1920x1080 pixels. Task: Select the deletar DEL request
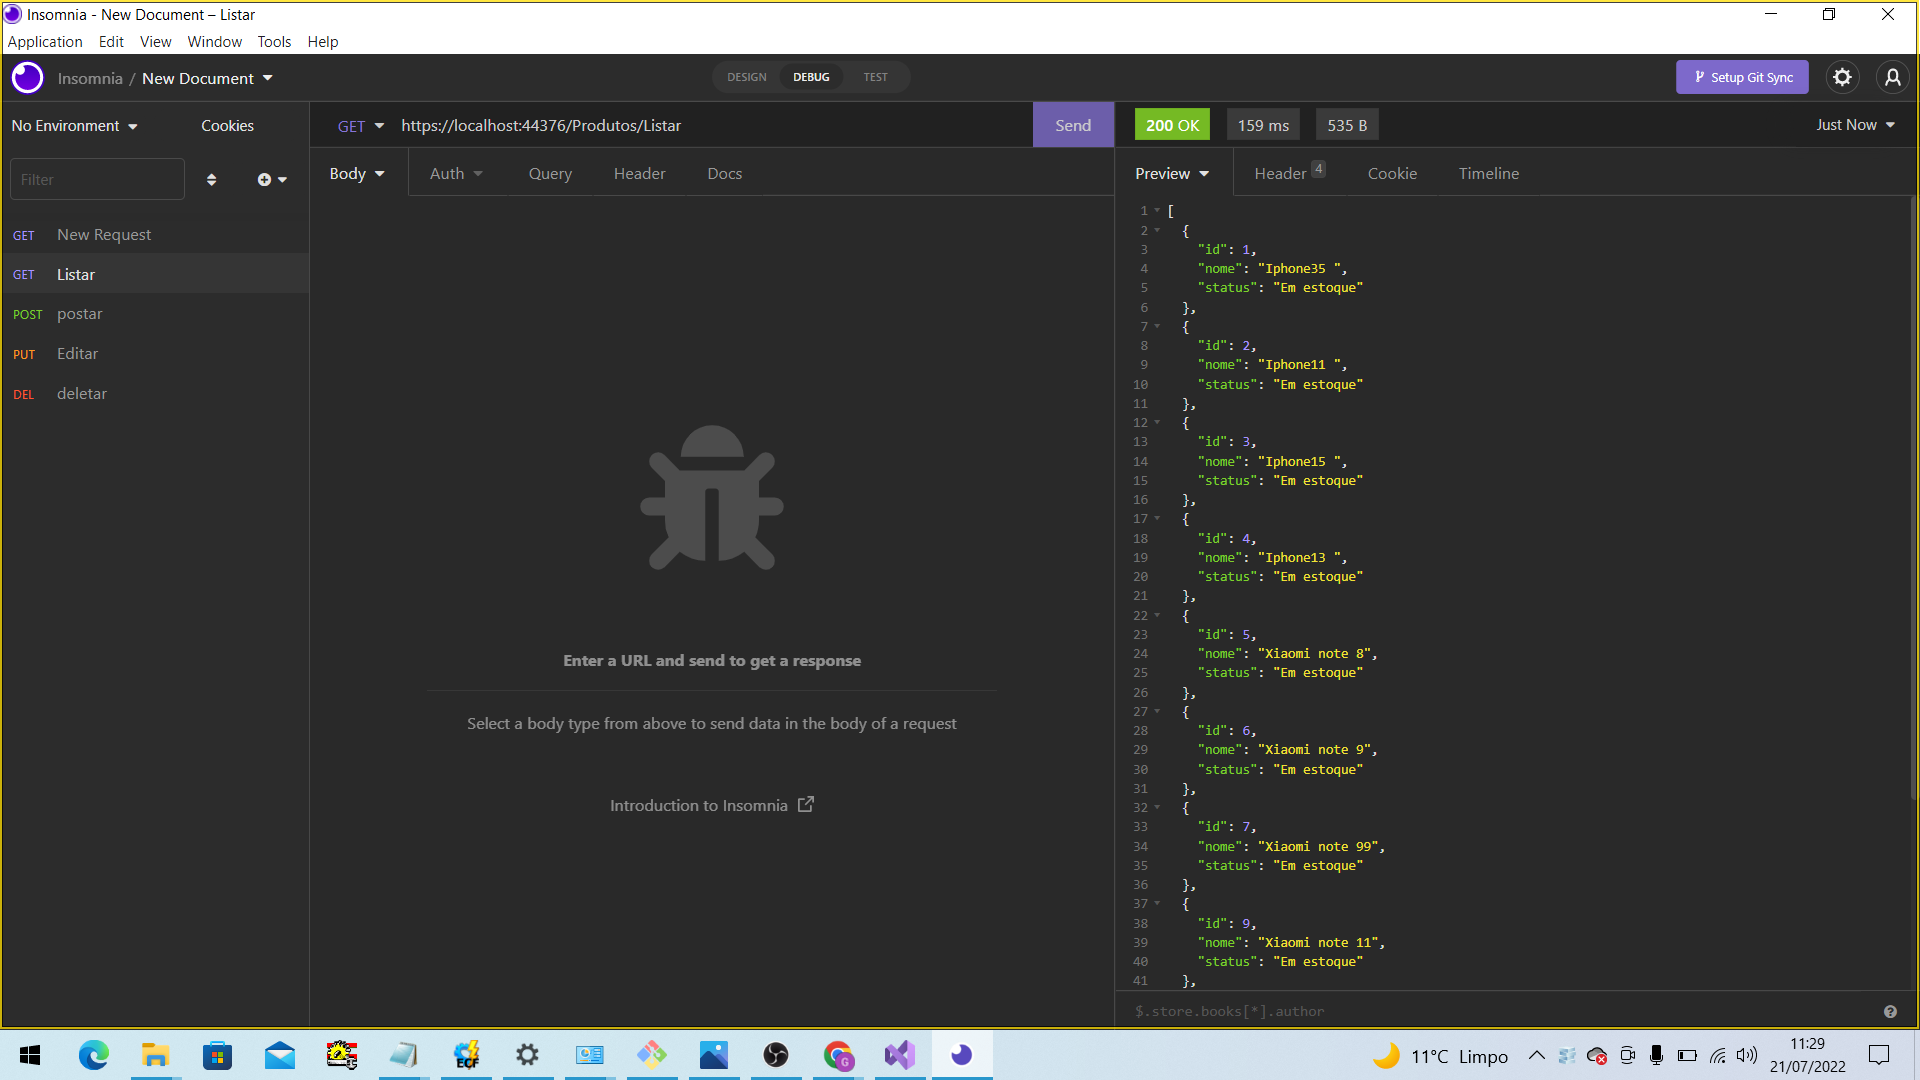[155, 394]
